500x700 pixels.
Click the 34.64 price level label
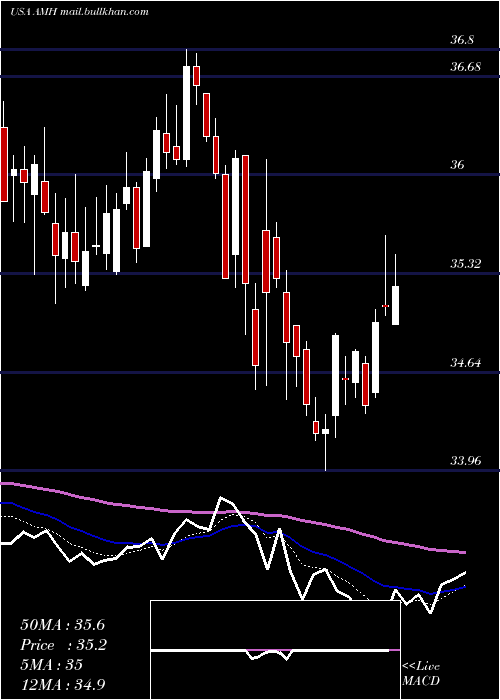pos(466,362)
